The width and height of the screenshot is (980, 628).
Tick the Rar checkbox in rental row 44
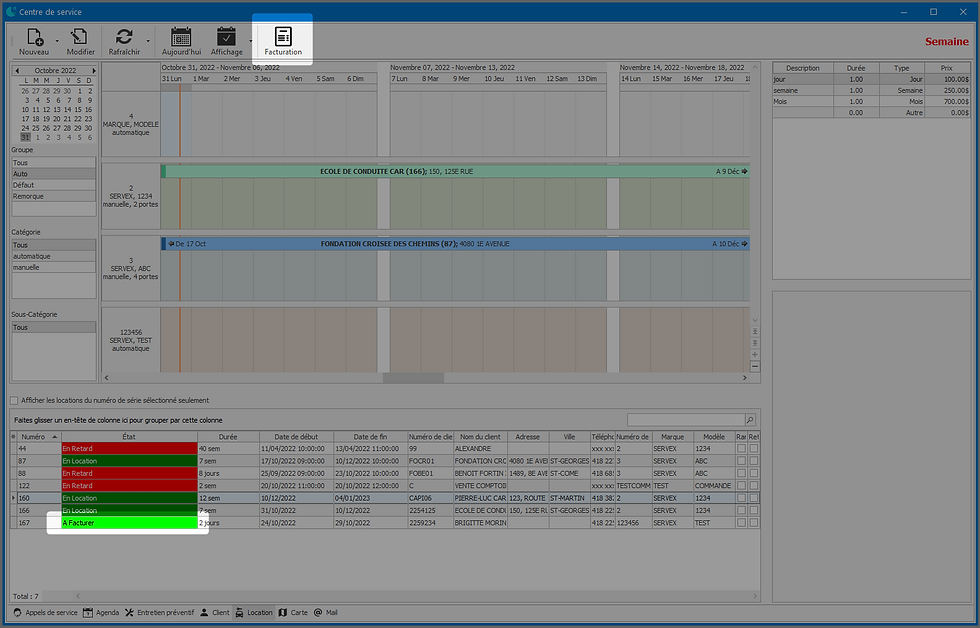(741, 448)
